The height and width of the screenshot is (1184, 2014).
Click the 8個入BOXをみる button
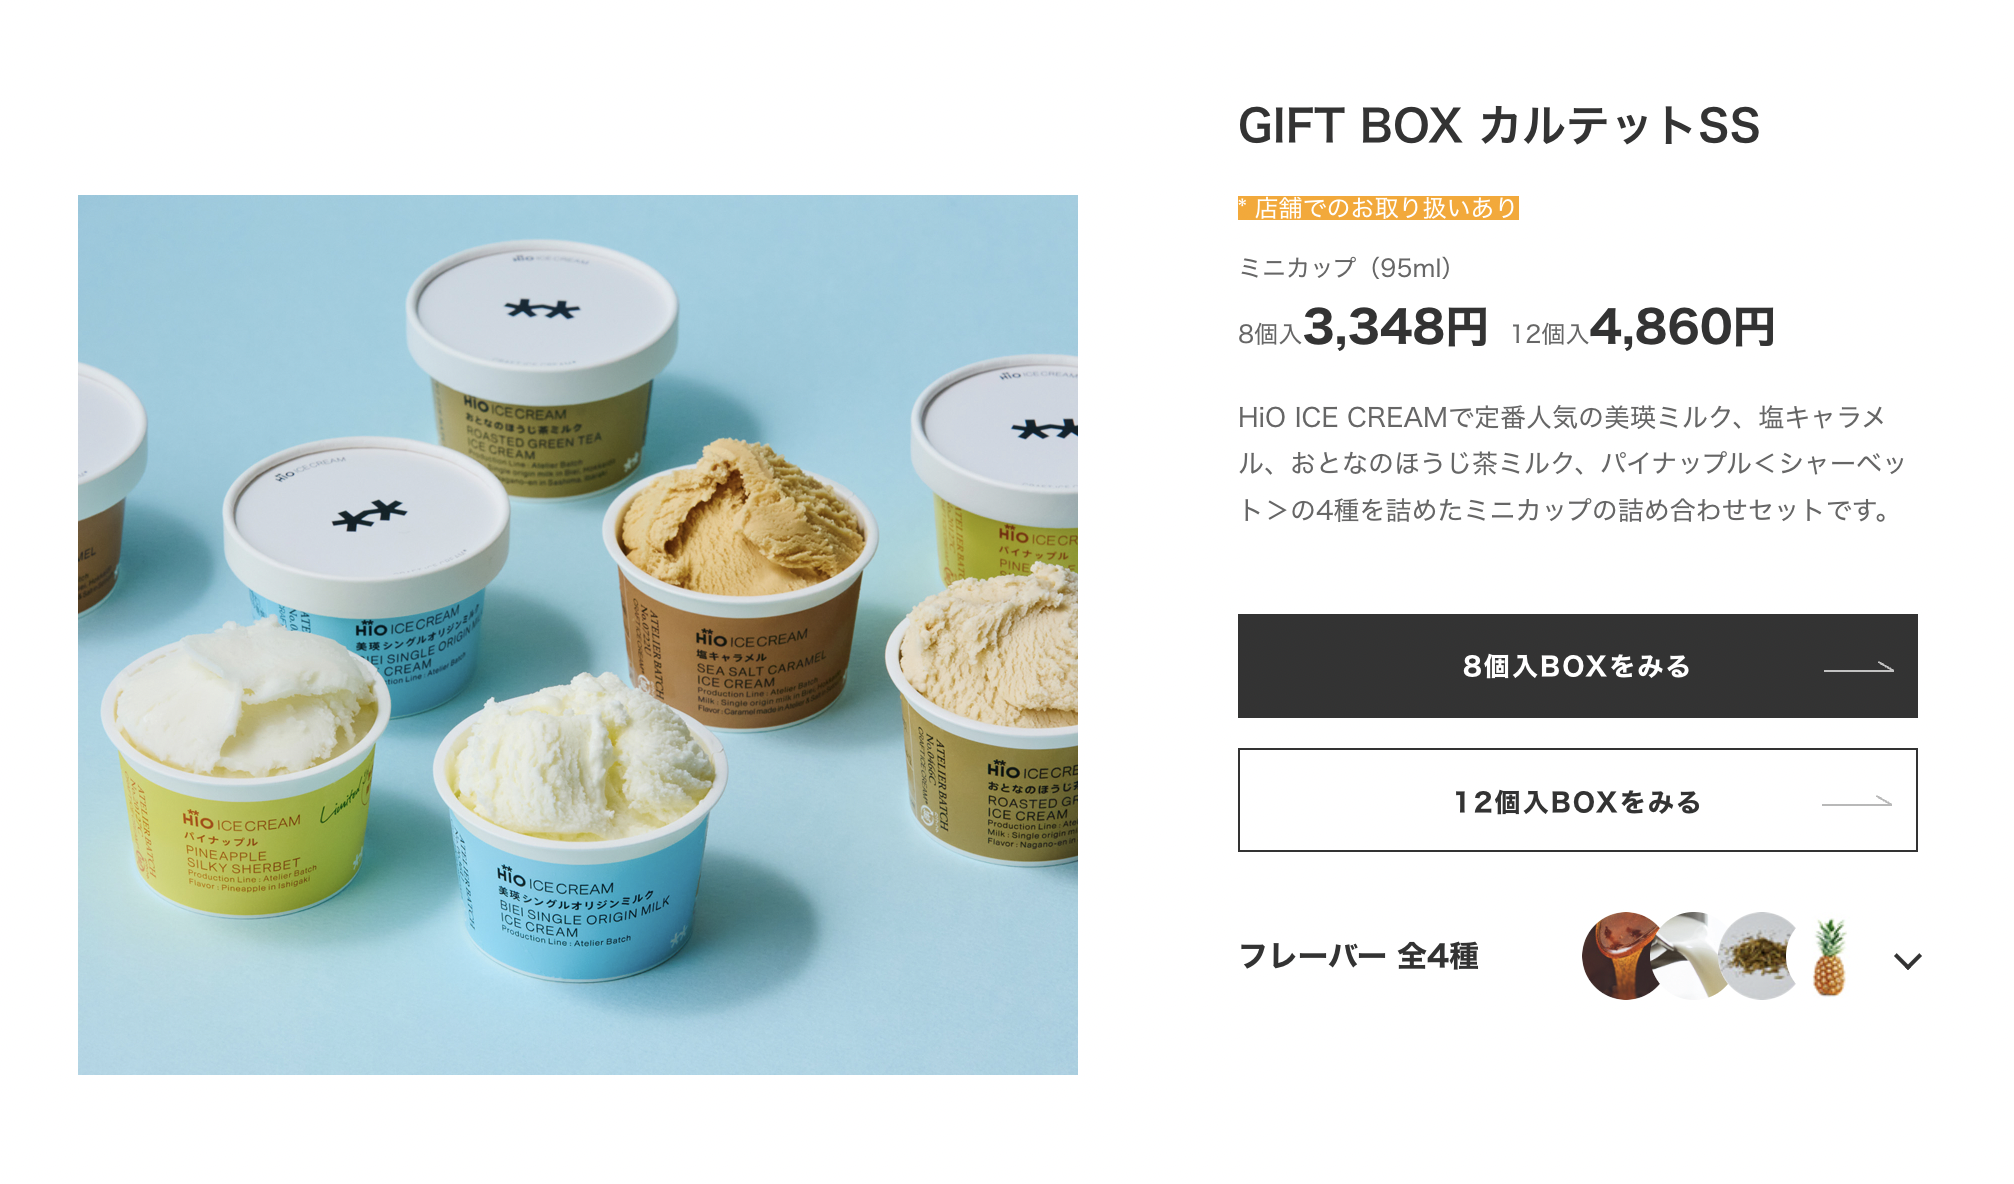point(1577,666)
